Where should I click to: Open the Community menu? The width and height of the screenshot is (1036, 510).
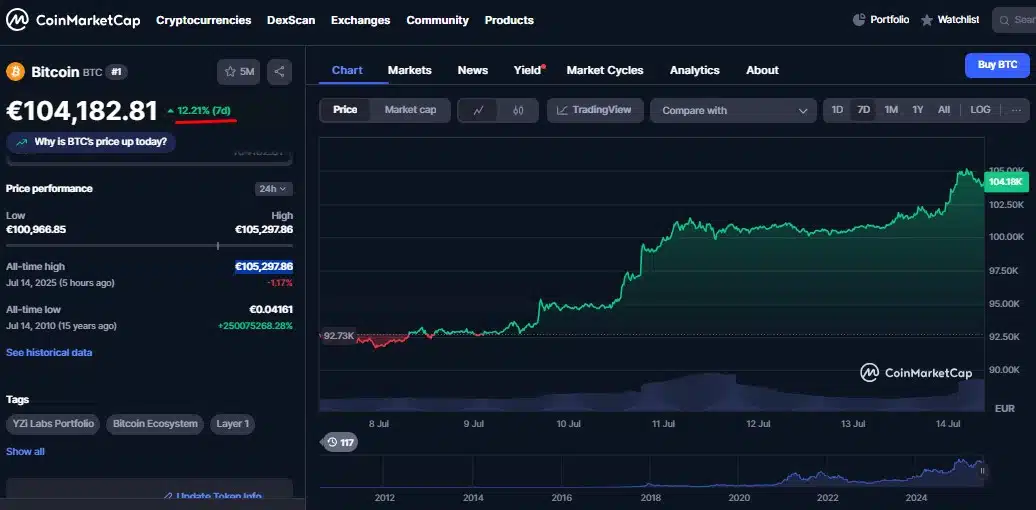click(437, 20)
